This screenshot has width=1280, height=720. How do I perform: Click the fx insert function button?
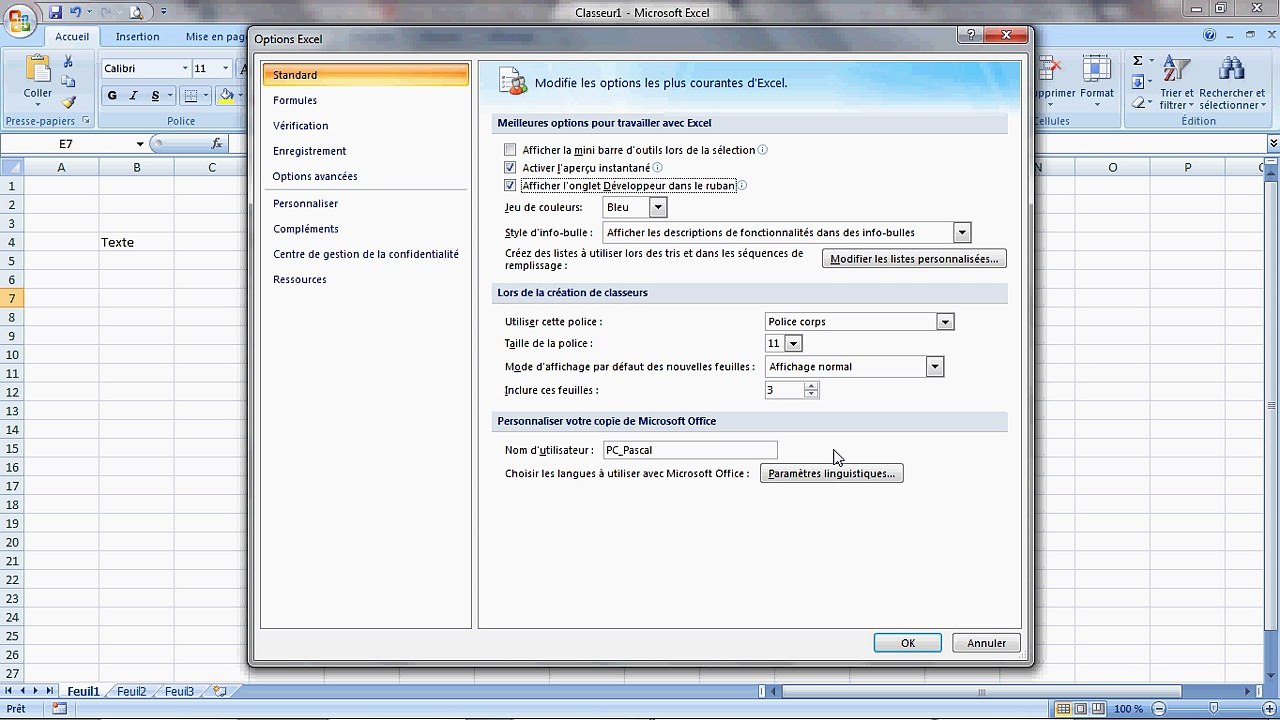(216, 144)
